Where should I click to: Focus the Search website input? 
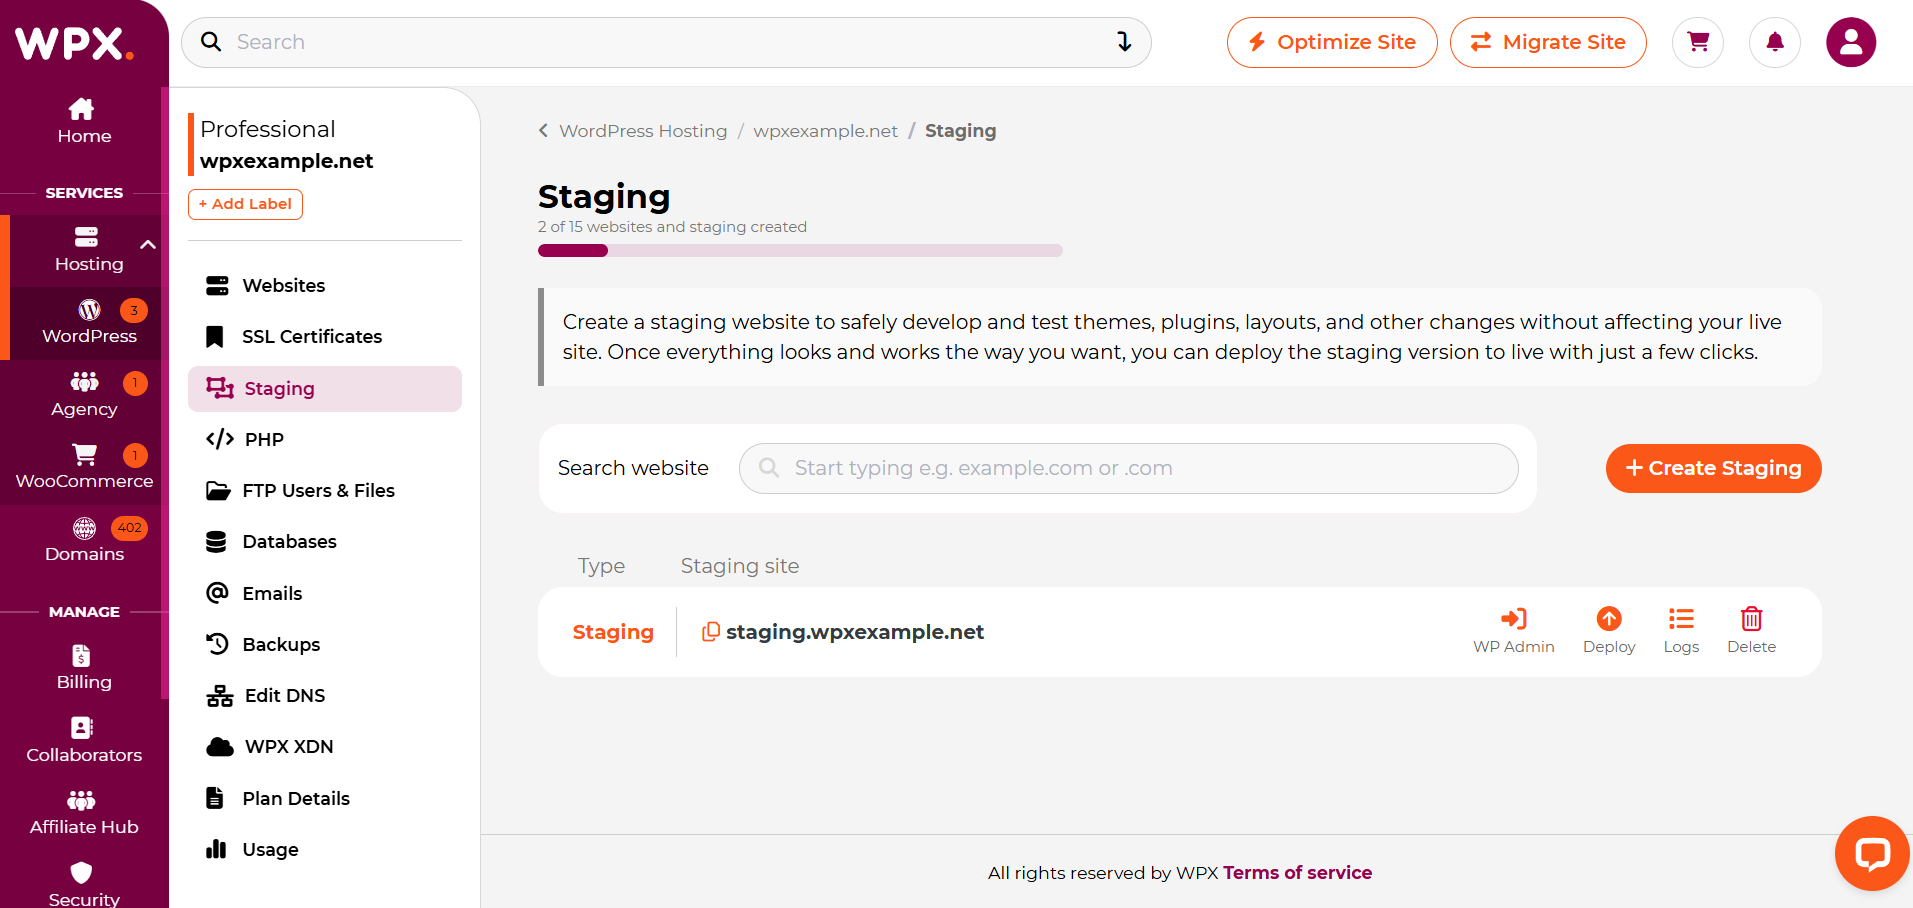[1128, 468]
